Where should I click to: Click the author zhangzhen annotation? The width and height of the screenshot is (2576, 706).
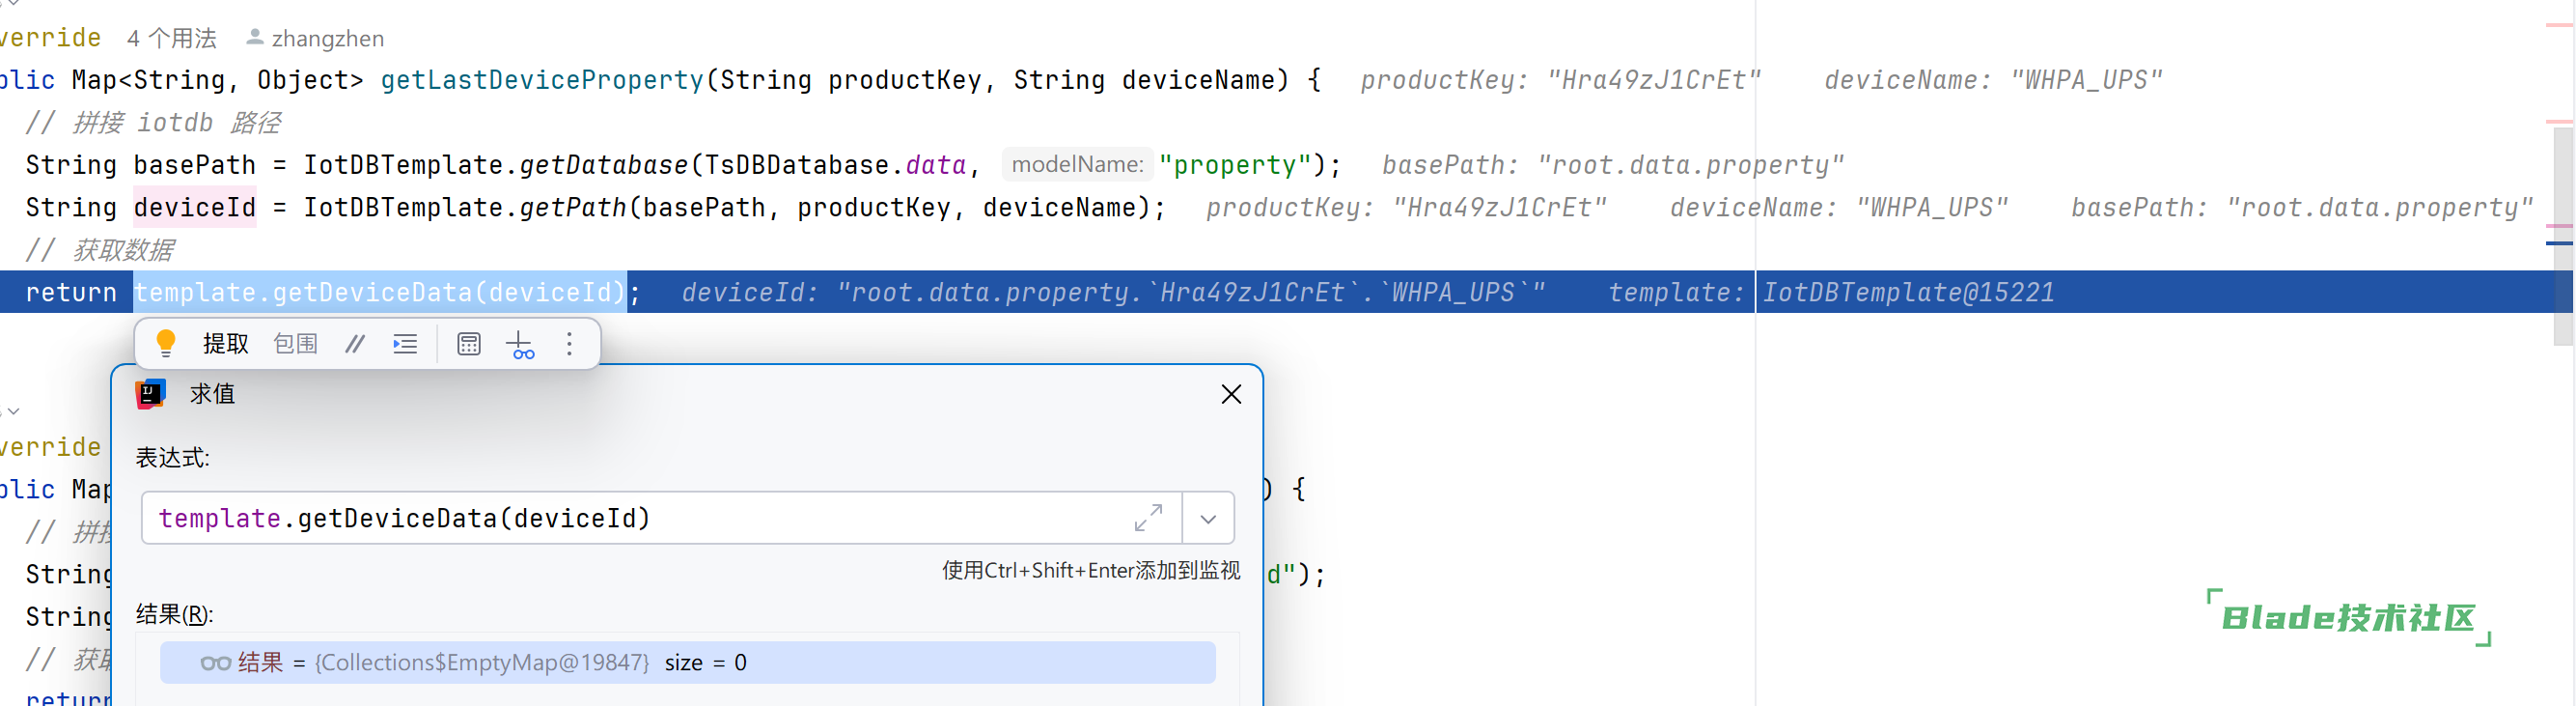(315, 38)
